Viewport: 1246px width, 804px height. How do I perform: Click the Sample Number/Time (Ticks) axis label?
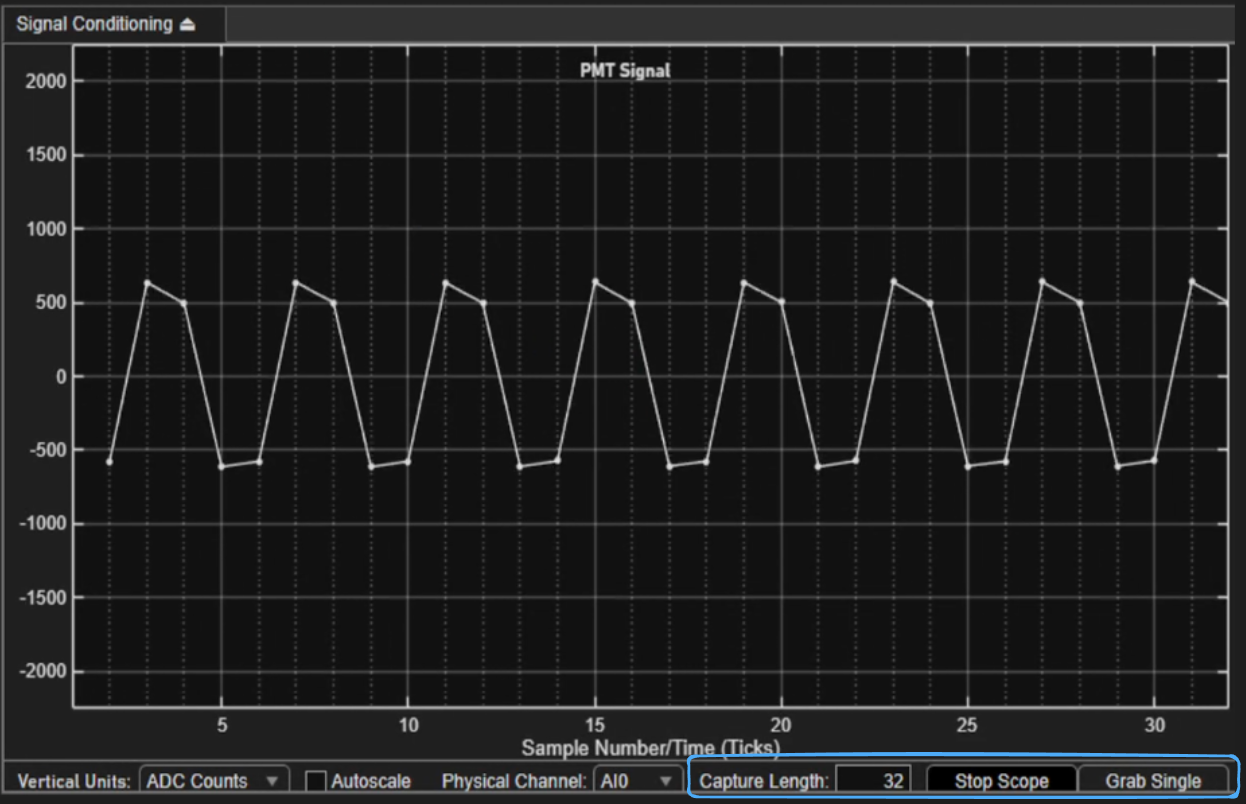point(650,748)
